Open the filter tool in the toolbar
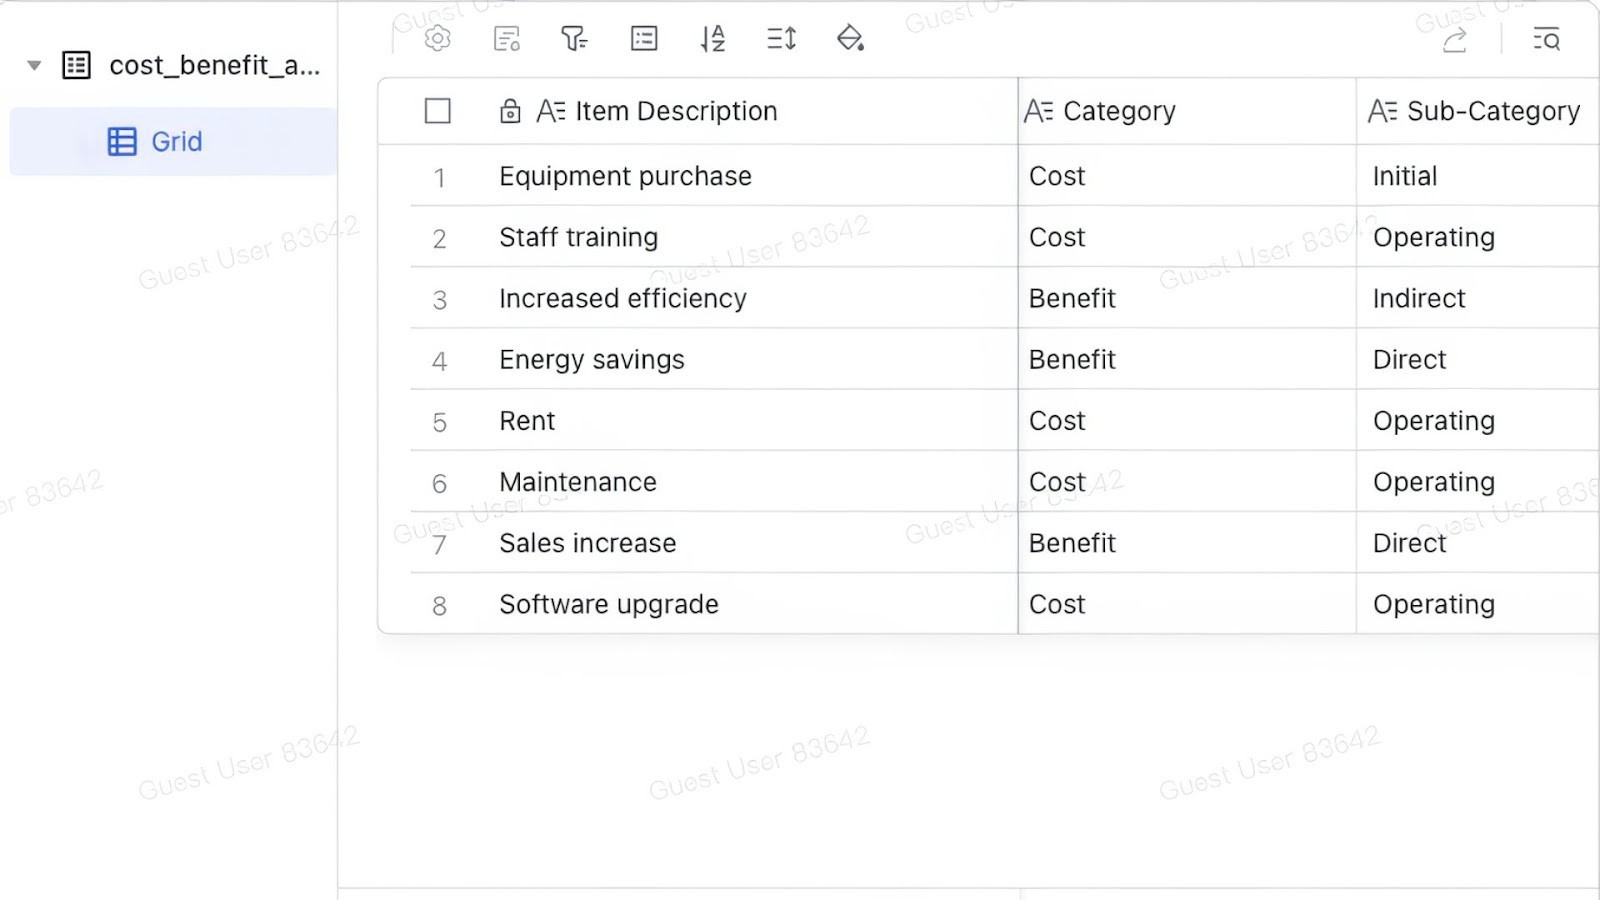The height and width of the screenshot is (900, 1600). [x=573, y=39]
